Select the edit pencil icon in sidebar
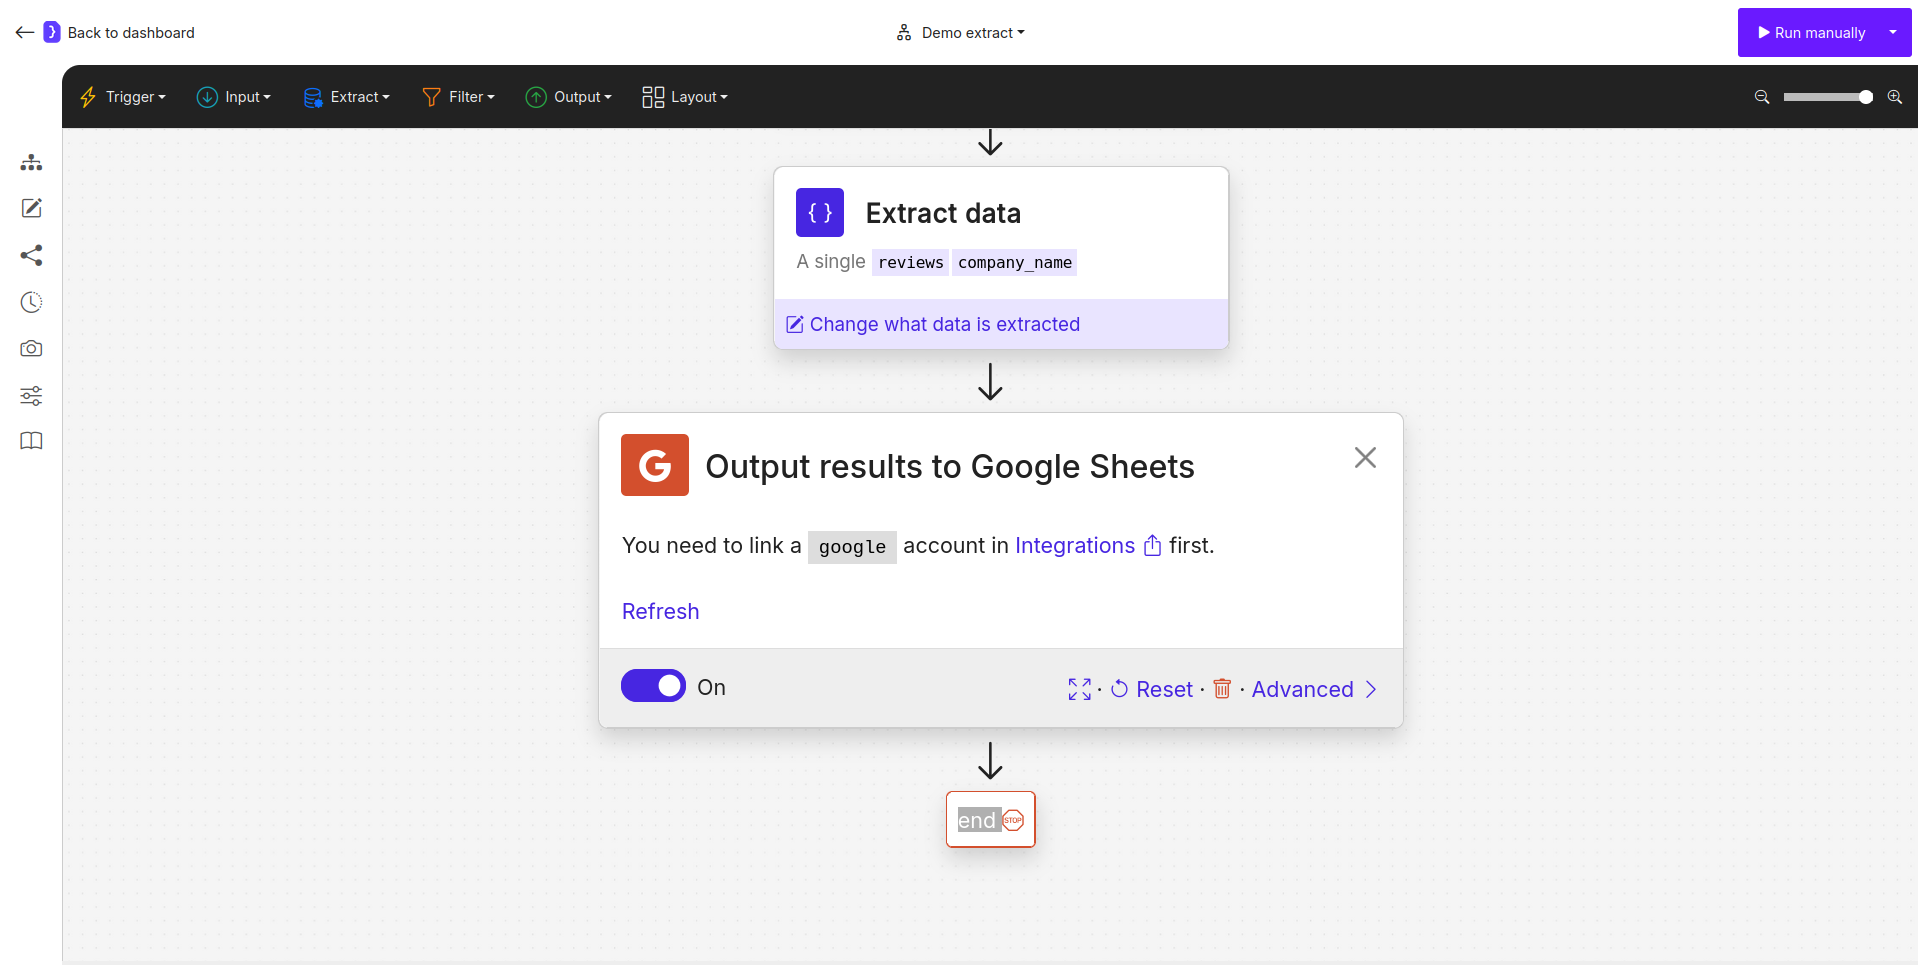This screenshot has height=965, width=1919. click(x=31, y=208)
